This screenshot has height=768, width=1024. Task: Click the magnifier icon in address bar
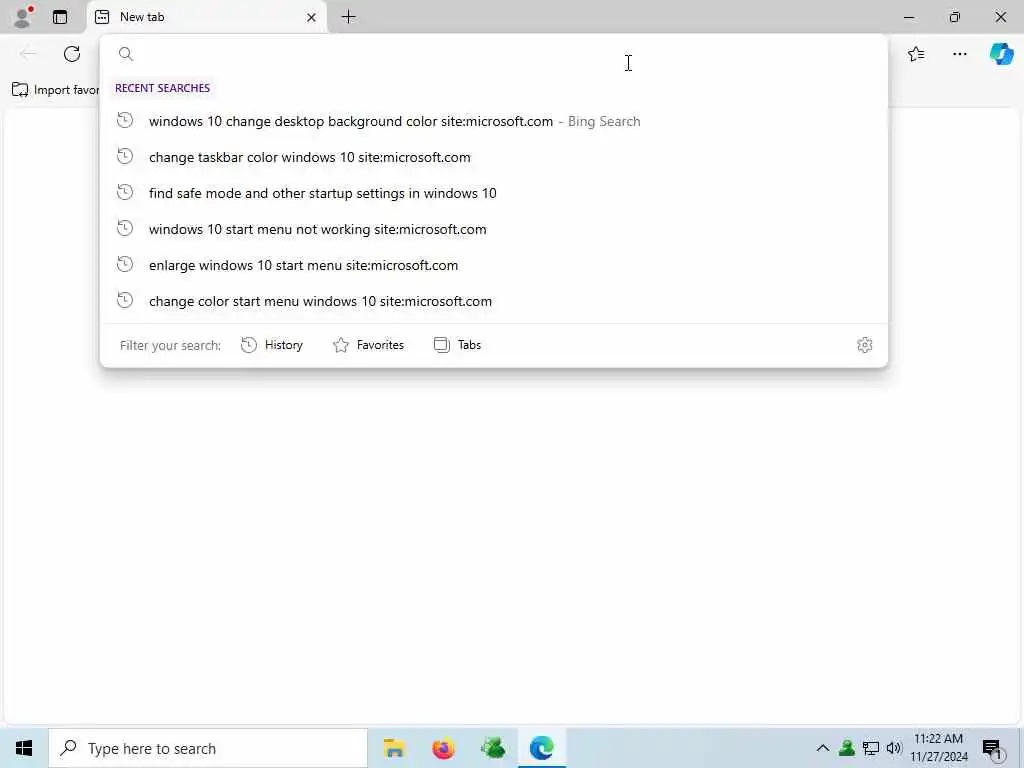[126, 54]
